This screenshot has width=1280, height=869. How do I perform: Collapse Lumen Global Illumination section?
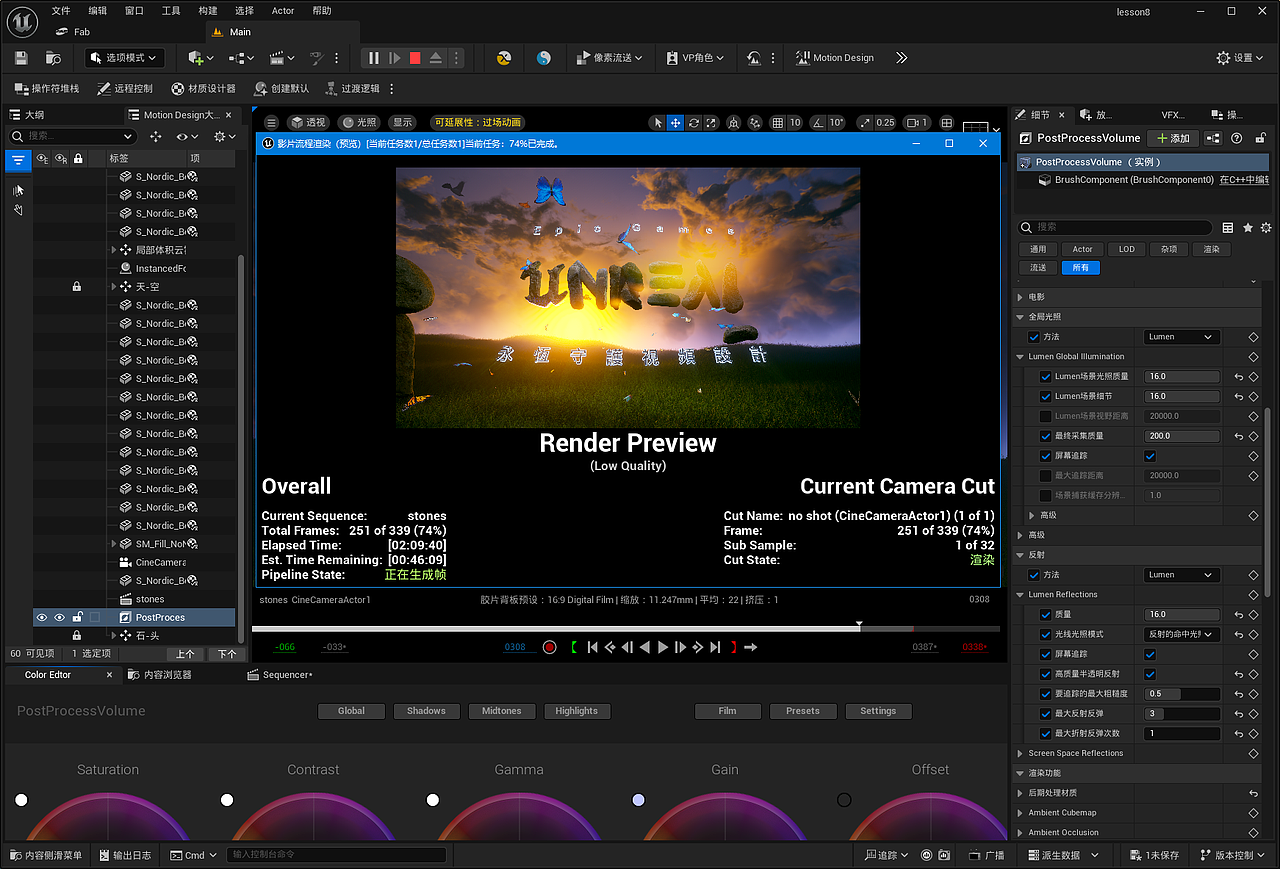pyautogui.click(x=1021, y=357)
